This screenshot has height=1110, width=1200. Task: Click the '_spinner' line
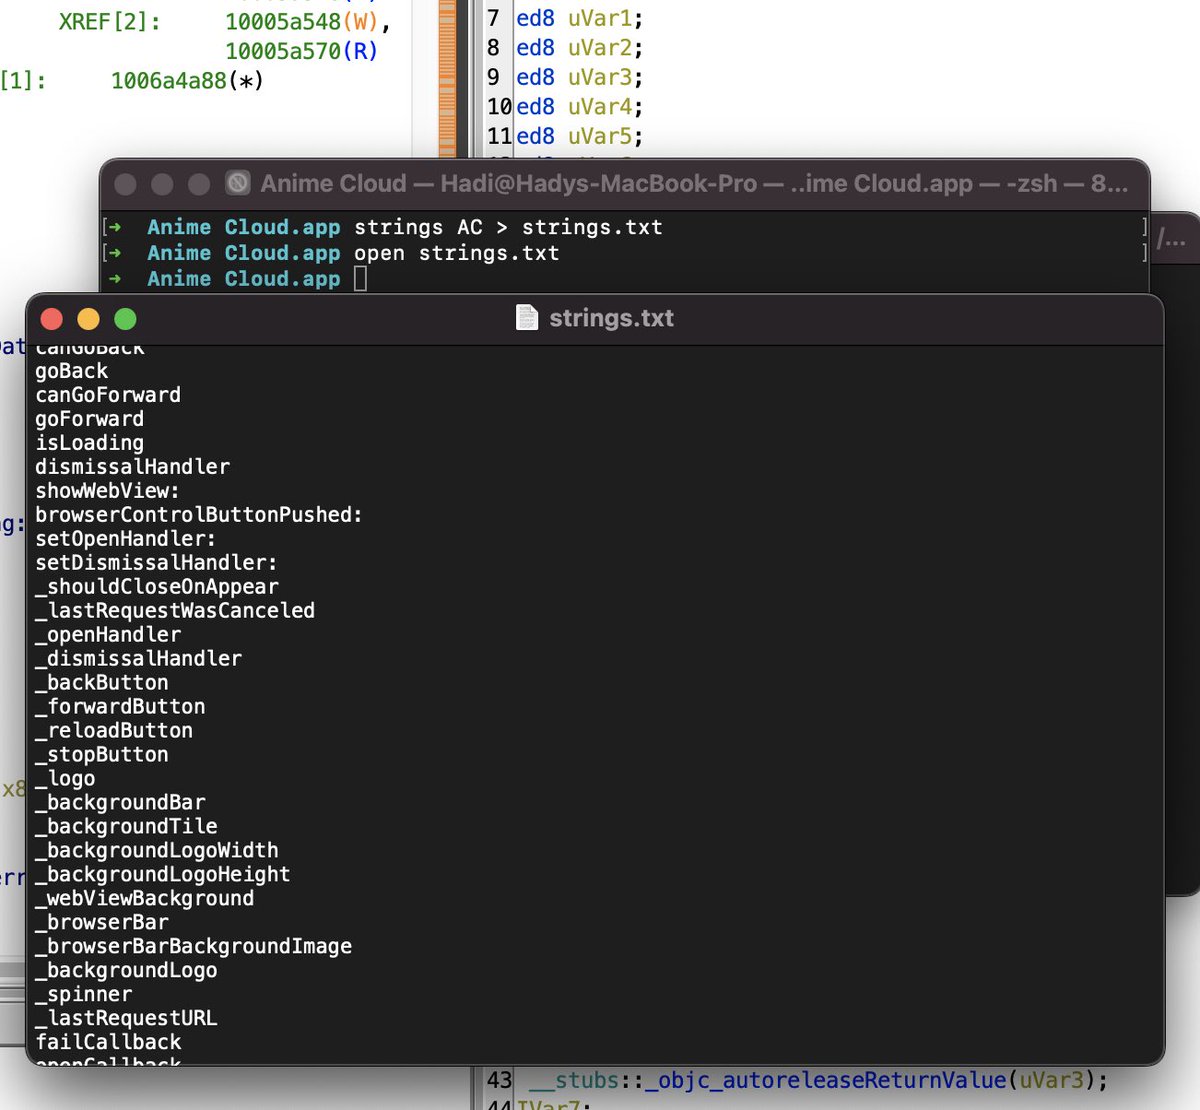[84, 995]
